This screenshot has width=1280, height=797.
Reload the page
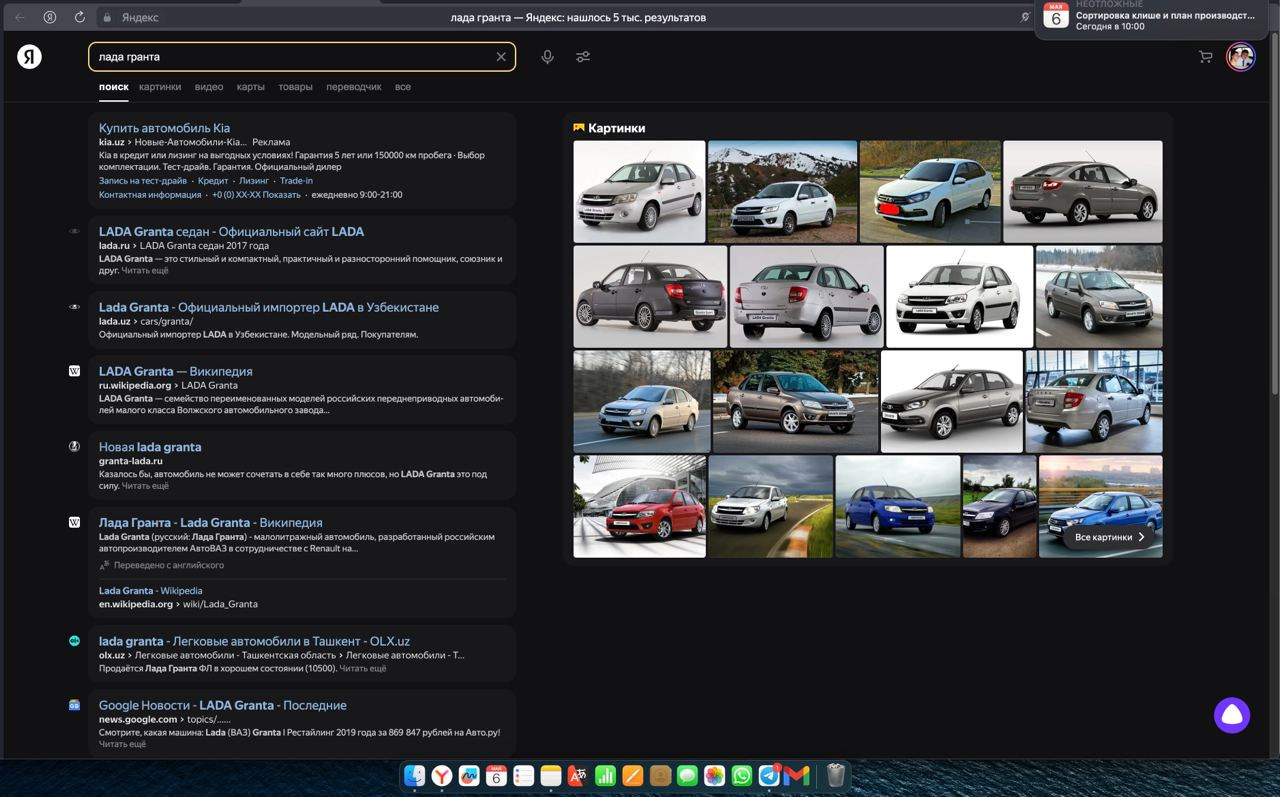pyautogui.click(x=80, y=17)
